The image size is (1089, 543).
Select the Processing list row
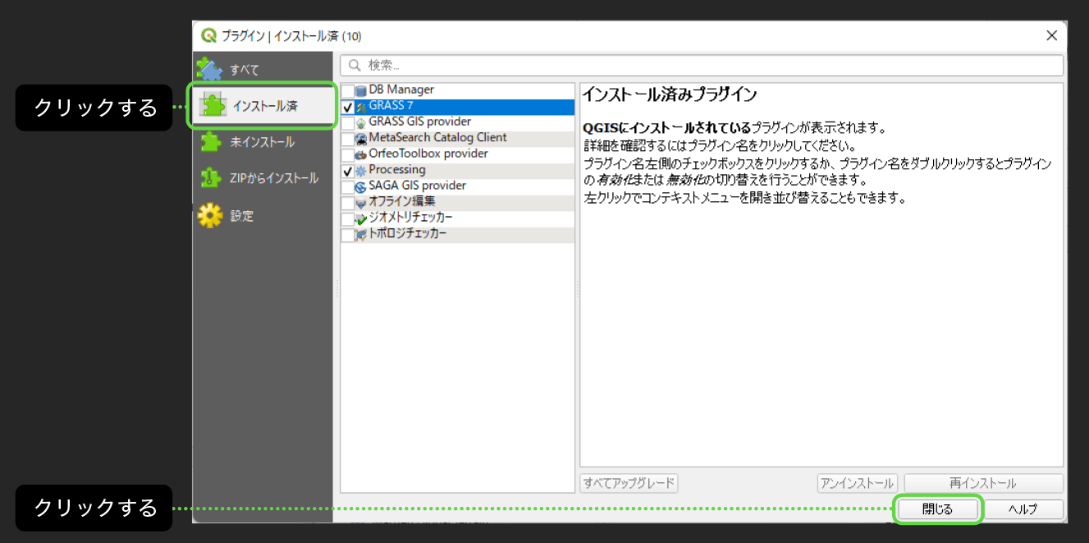click(x=458, y=171)
